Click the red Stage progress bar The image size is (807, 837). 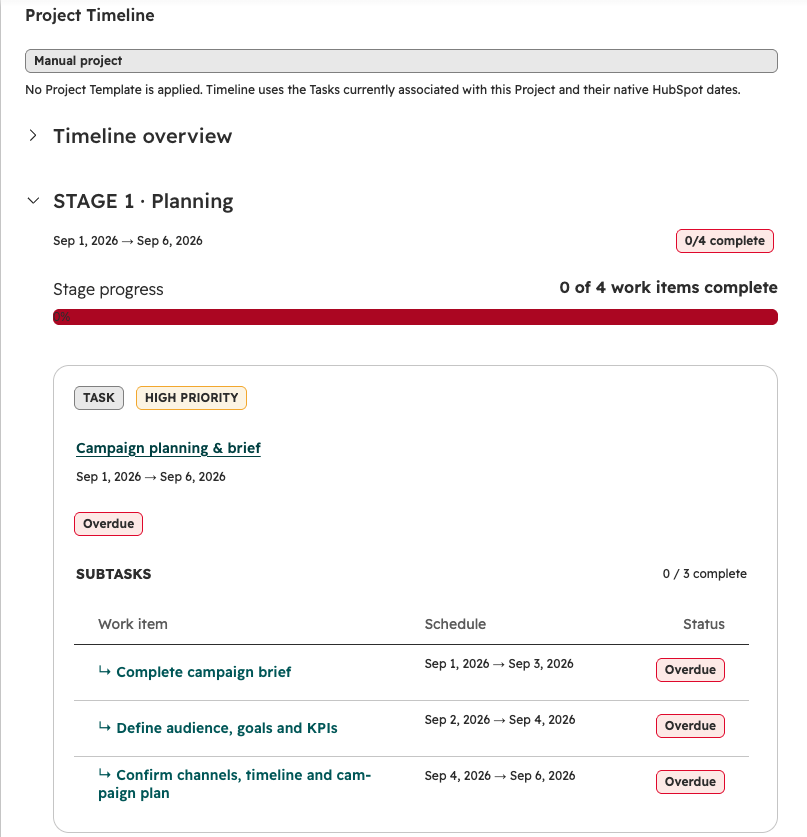tap(415, 317)
